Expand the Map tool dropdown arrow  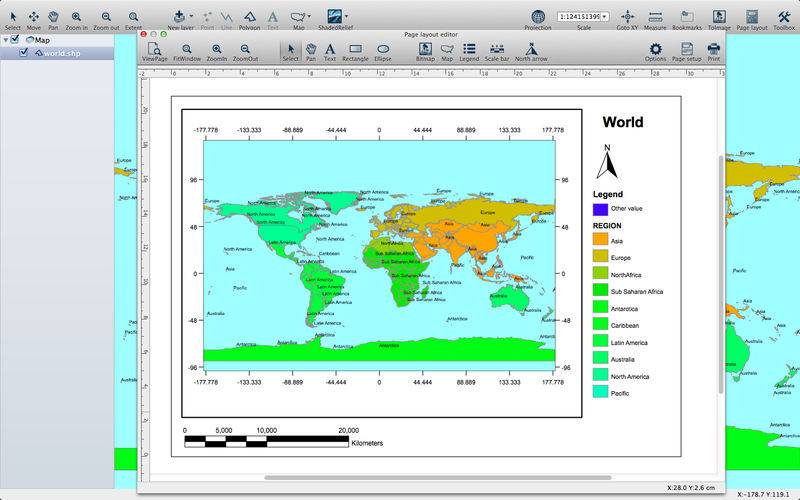[309, 17]
